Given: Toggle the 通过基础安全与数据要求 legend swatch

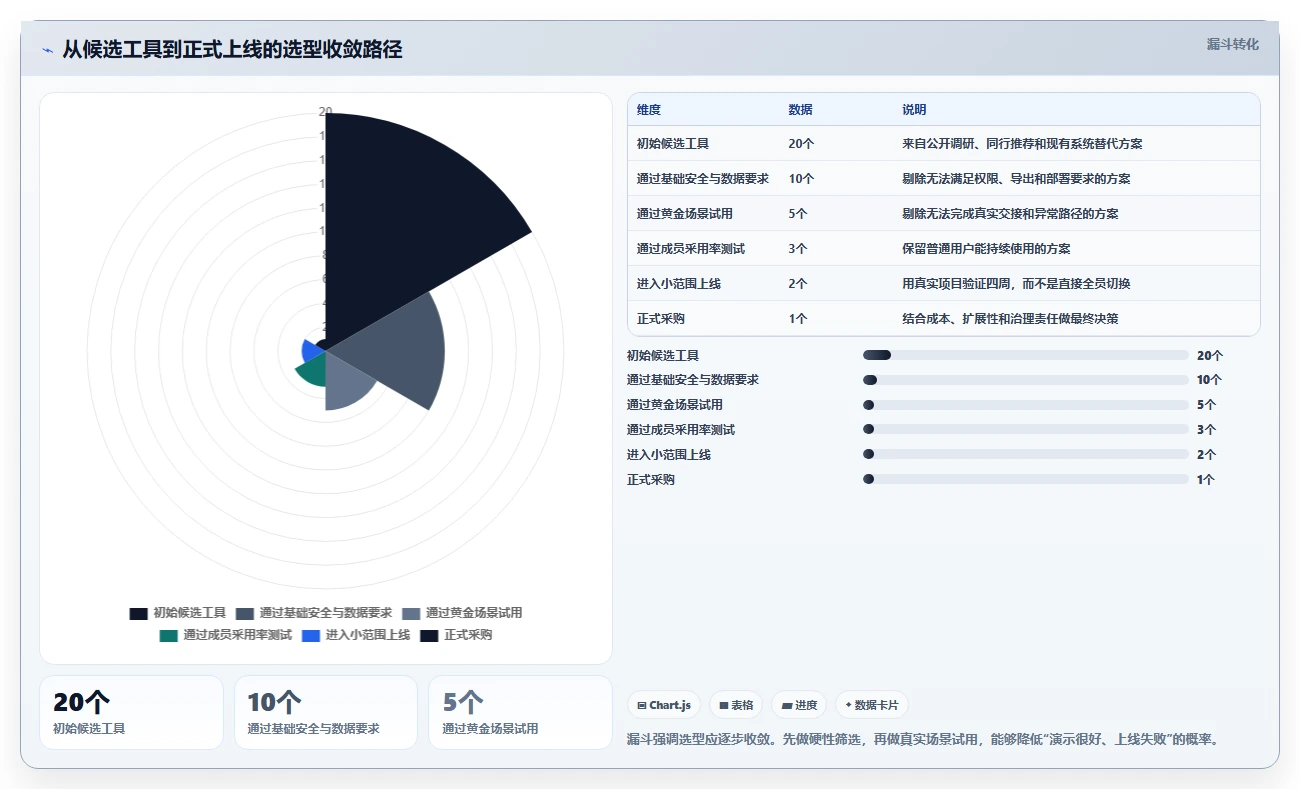Looking at the screenshot, I should pos(245,613).
